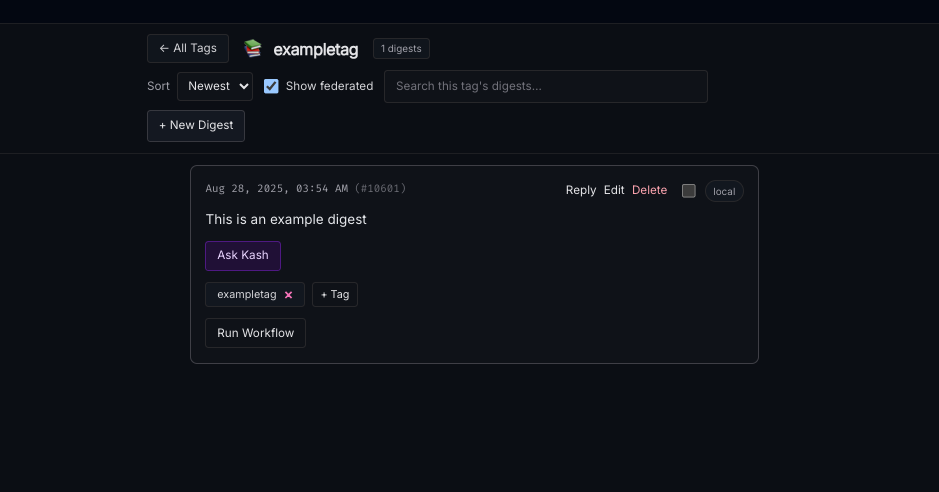Start Run Workflow for this digest

point(255,333)
